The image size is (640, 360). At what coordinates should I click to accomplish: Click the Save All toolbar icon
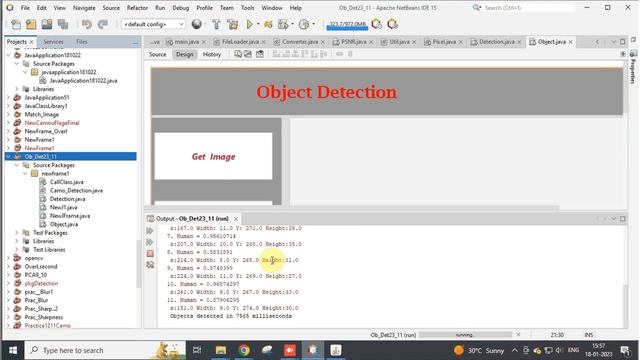click(x=63, y=24)
